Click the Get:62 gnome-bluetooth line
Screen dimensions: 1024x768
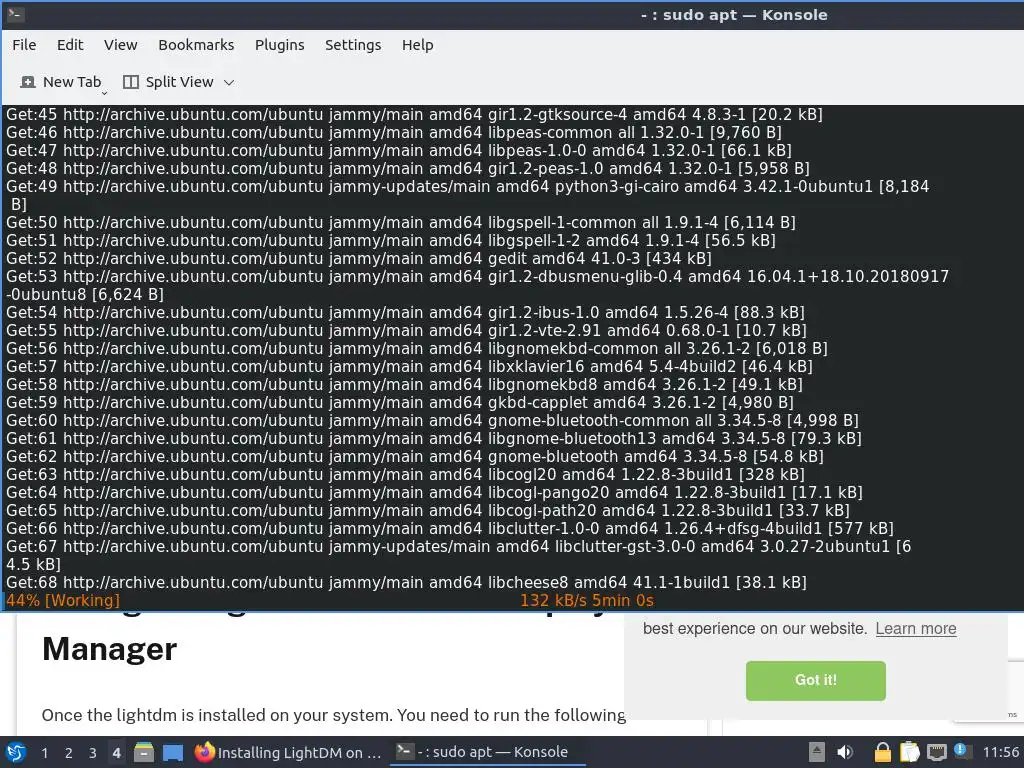[415, 456]
